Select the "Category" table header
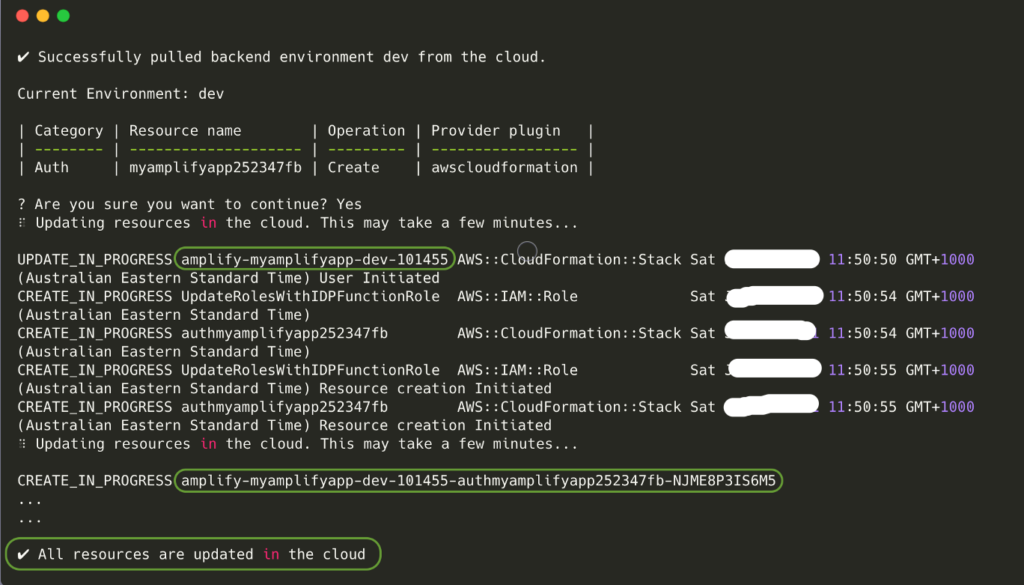Screen dimensions: 1024x585 69,131
